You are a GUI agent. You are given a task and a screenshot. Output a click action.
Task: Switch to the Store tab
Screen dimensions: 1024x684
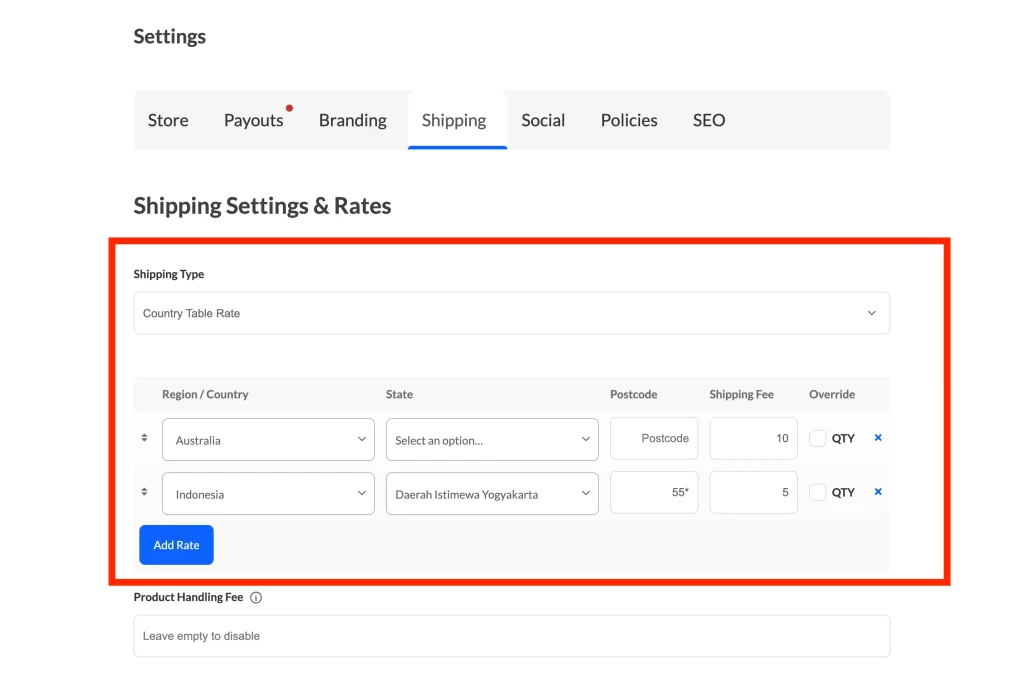point(168,120)
